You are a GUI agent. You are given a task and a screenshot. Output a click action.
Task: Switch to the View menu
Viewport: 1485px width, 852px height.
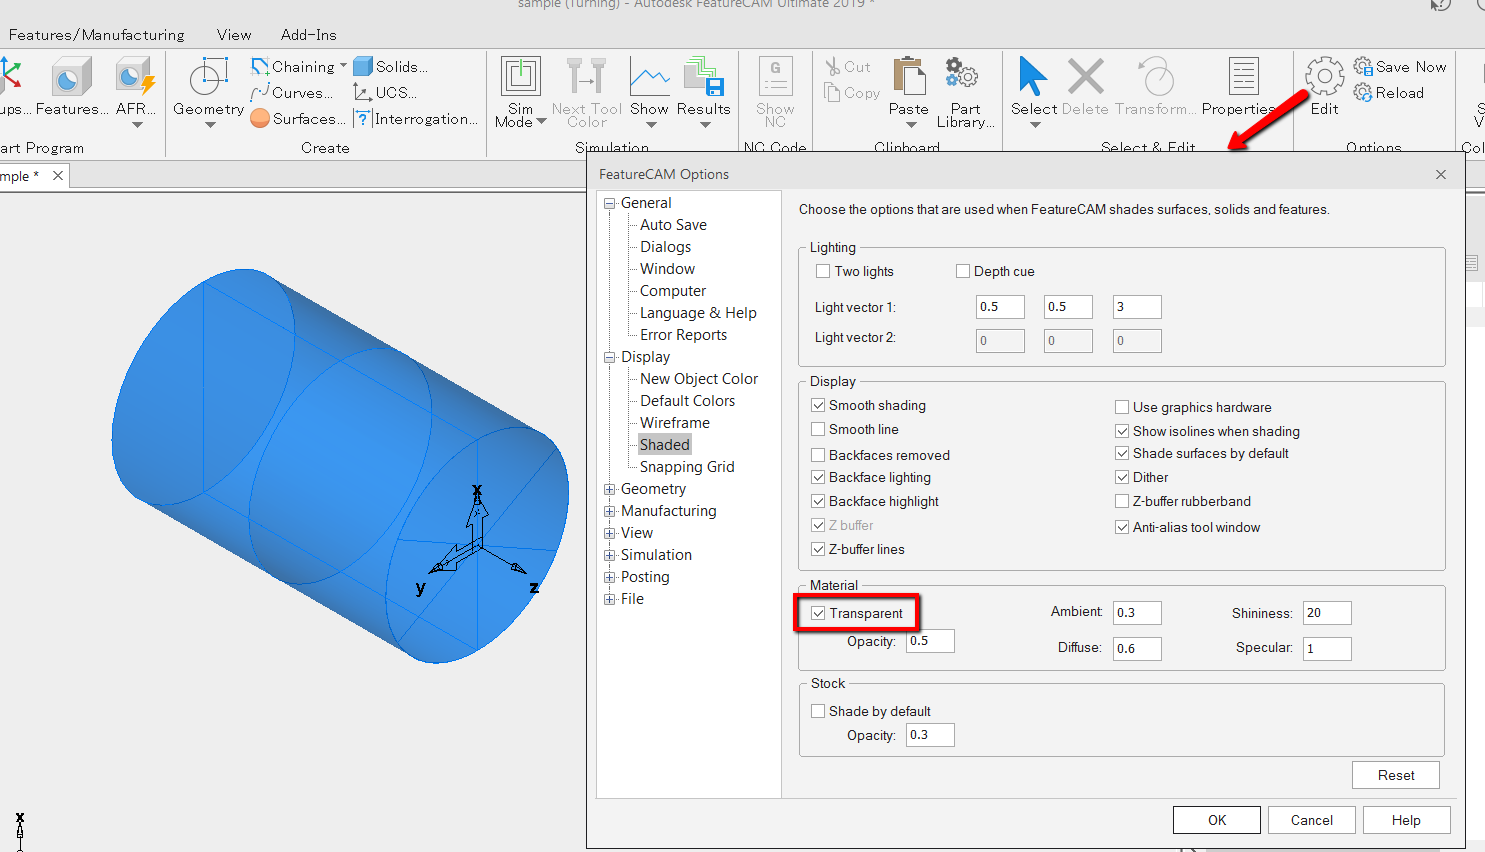(x=233, y=34)
